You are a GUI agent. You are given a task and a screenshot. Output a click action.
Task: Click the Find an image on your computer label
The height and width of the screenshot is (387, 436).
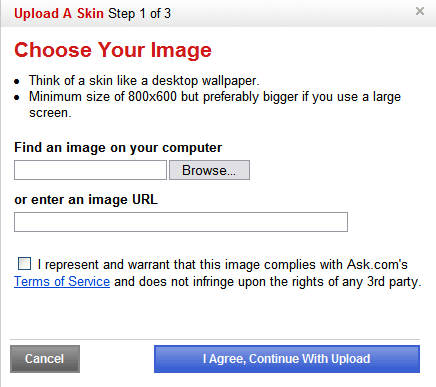(118, 148)
